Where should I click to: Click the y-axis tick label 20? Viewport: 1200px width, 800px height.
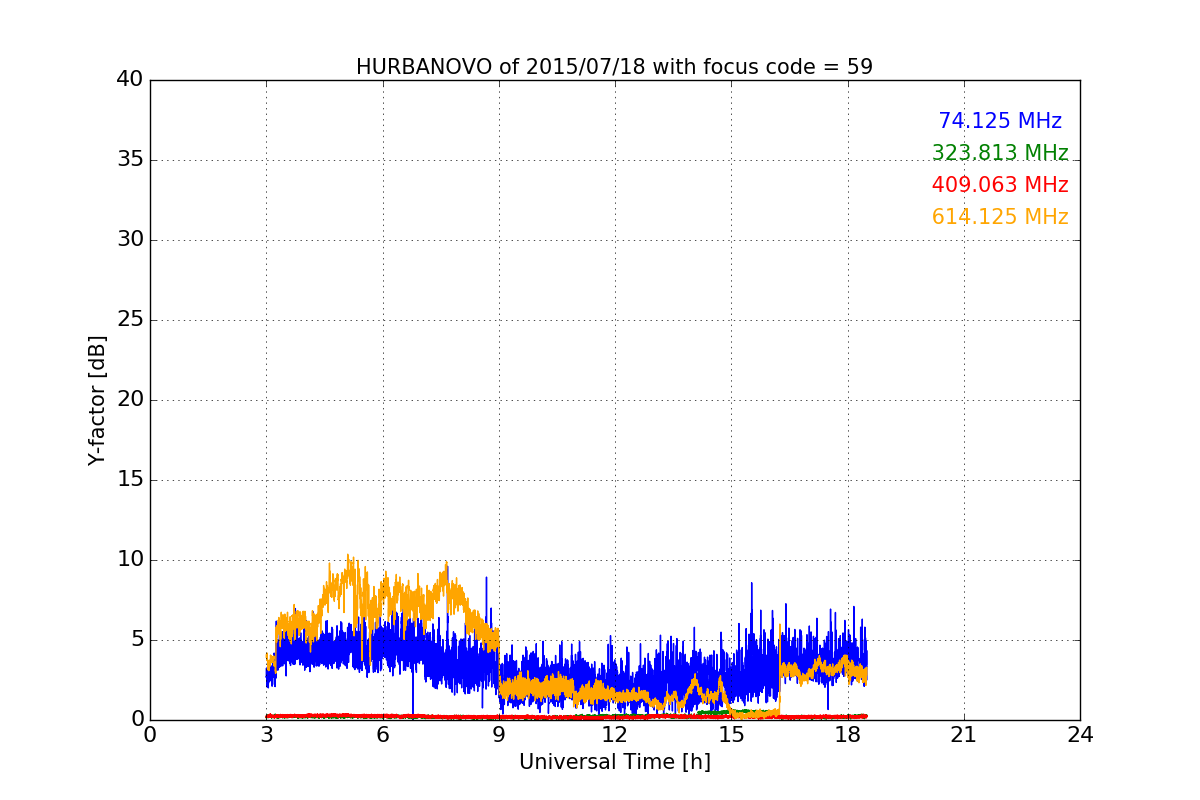pyautogui.click(x=130, y=400)
